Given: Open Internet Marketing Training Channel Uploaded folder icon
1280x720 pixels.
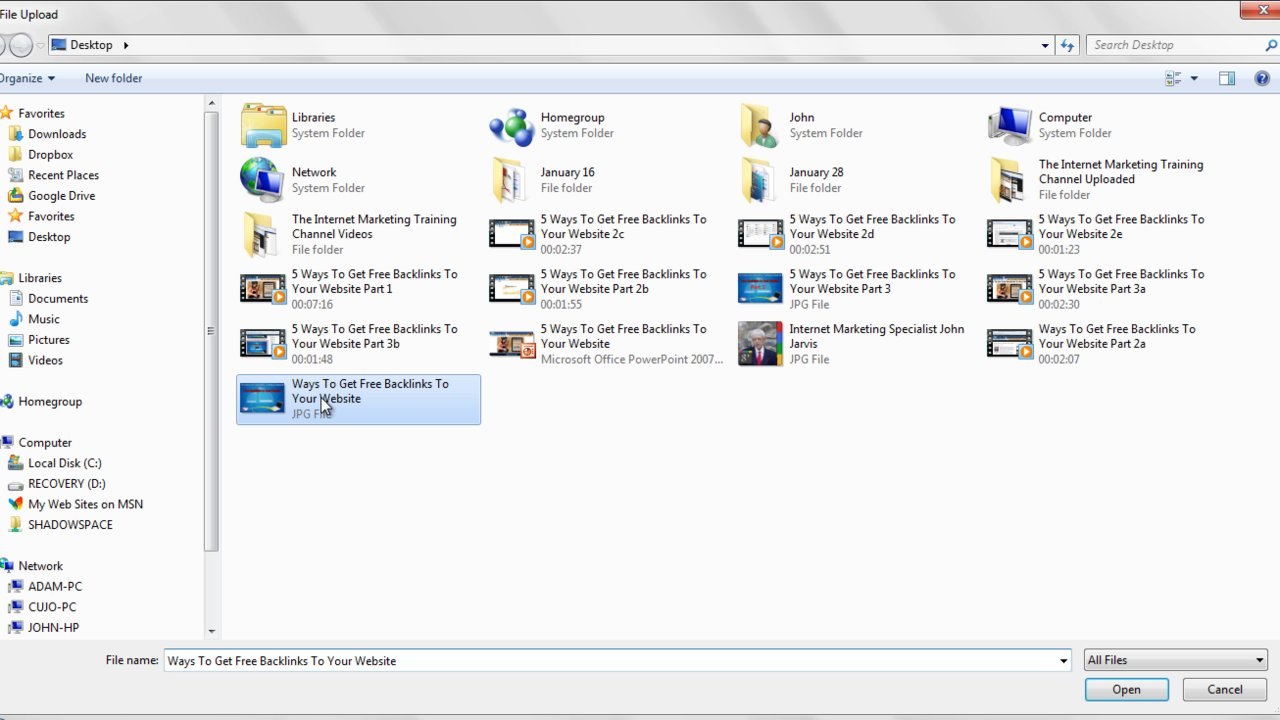Looking at the screenshot, I should coord(1010,180).
